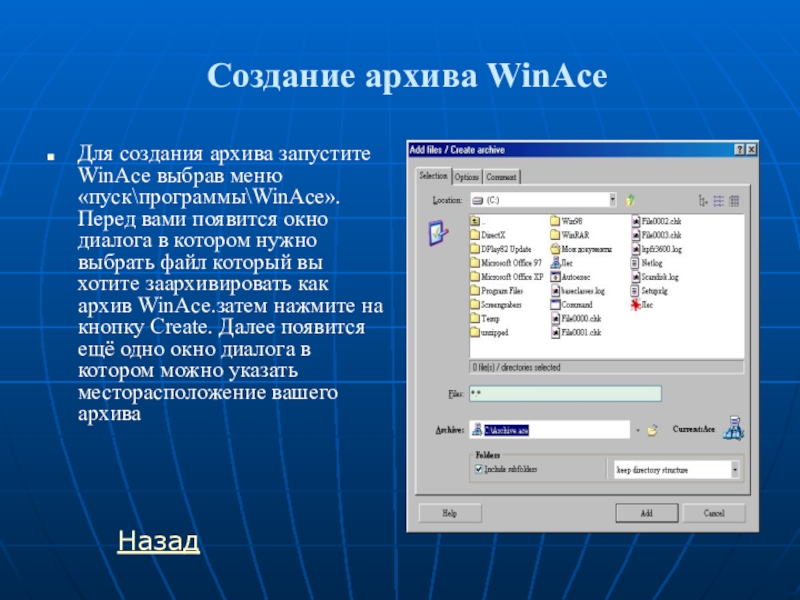
Task: Select the Scandisk.log file
Action: tap(655, 277)
